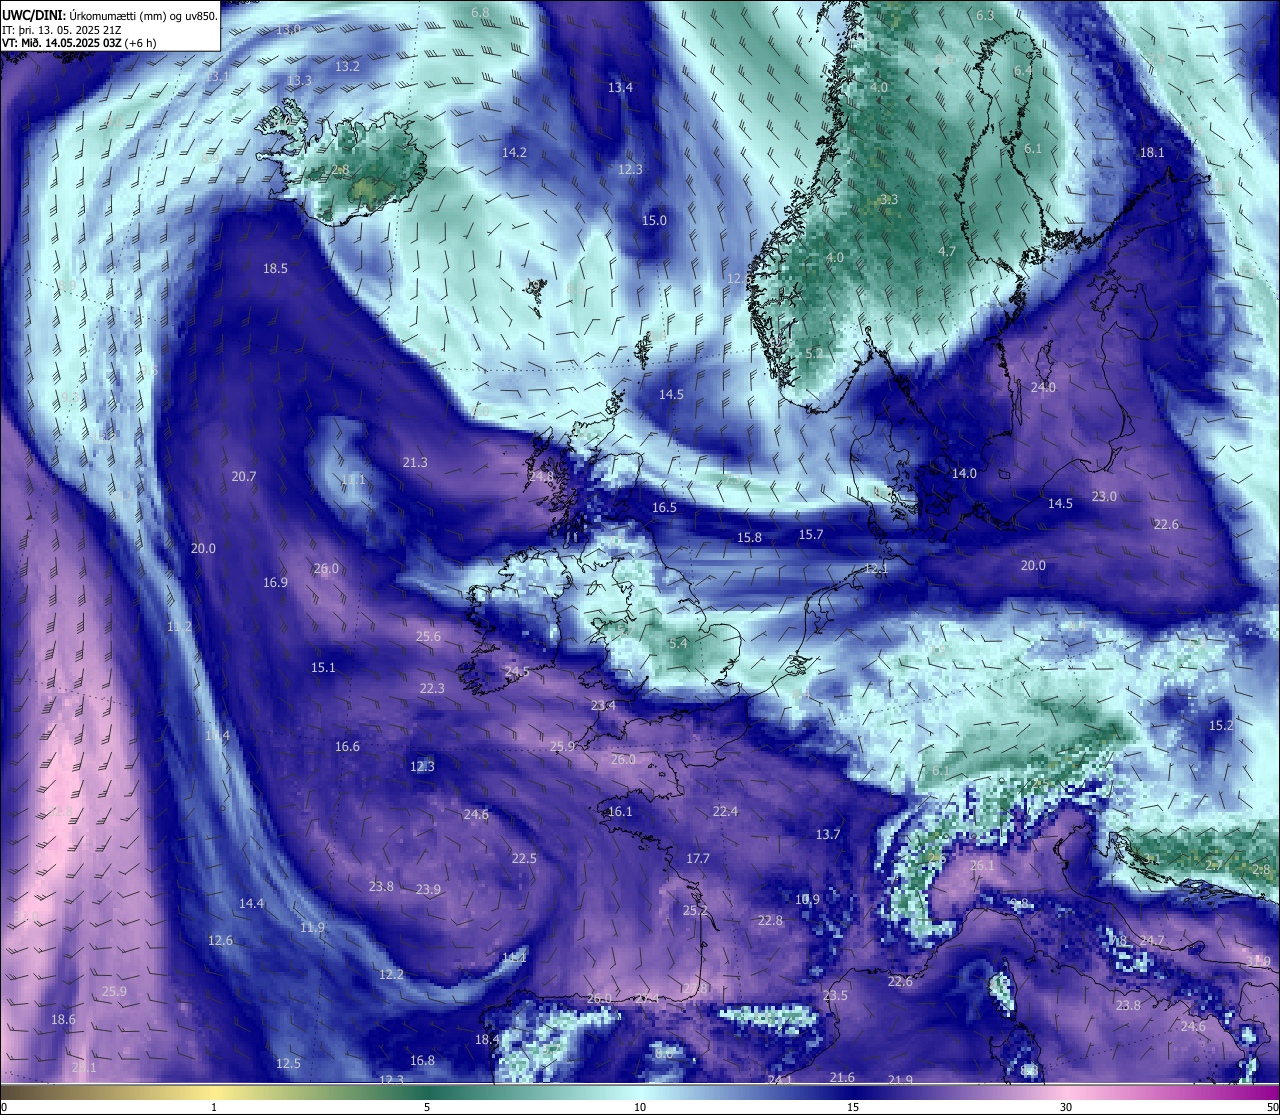Screen dimensions: 1280x1115
Task: Select the 18.6 value near the left edge
Action: [x=63, y=1020]
